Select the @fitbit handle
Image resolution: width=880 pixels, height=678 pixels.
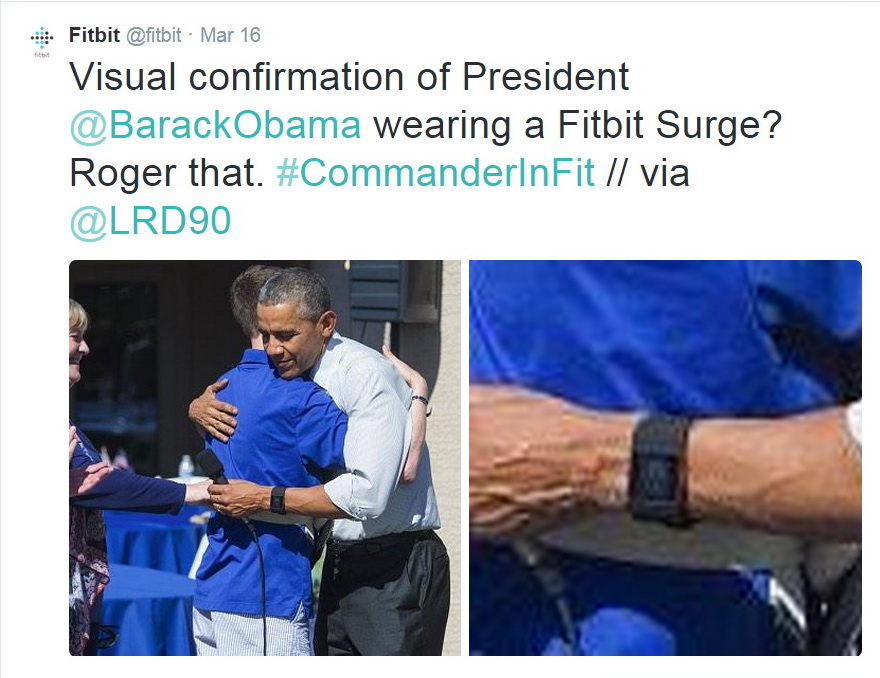point(153,35)
